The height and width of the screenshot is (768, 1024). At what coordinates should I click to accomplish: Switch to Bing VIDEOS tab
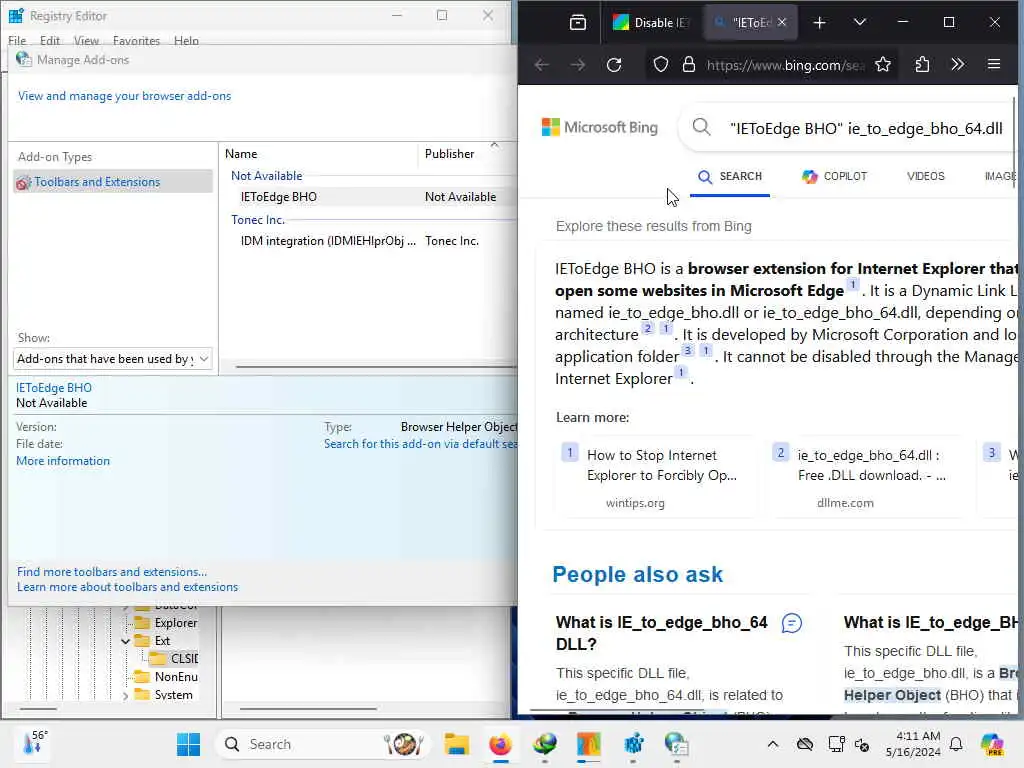click(x=925, y=176)
